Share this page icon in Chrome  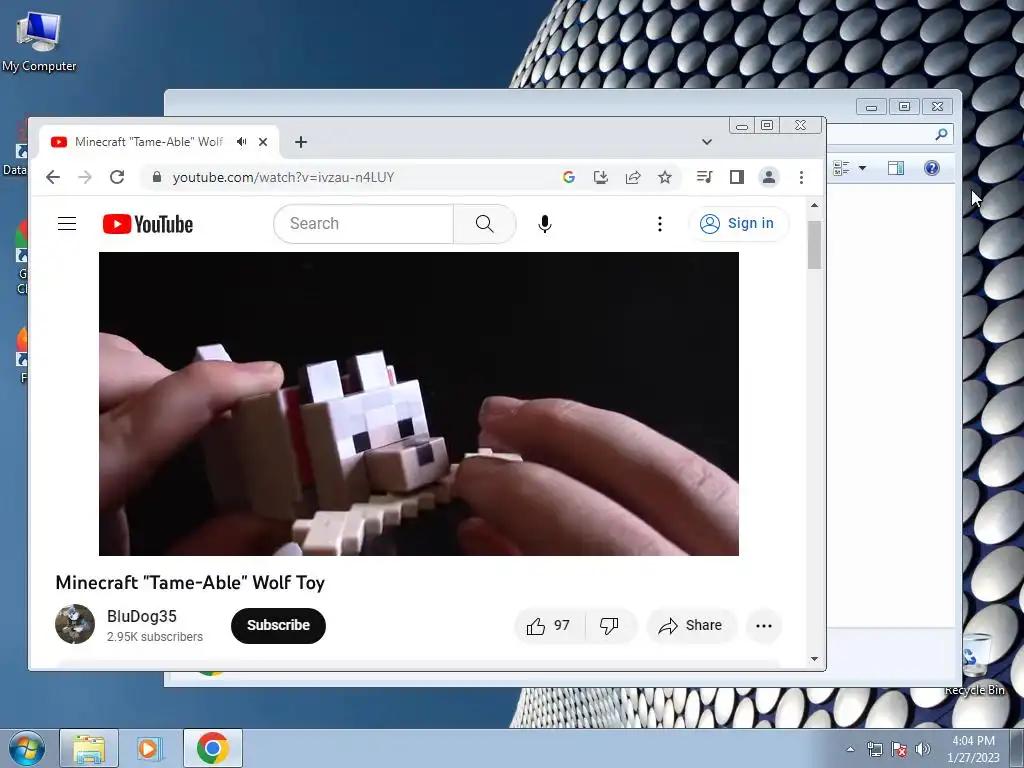pos(633,177)
